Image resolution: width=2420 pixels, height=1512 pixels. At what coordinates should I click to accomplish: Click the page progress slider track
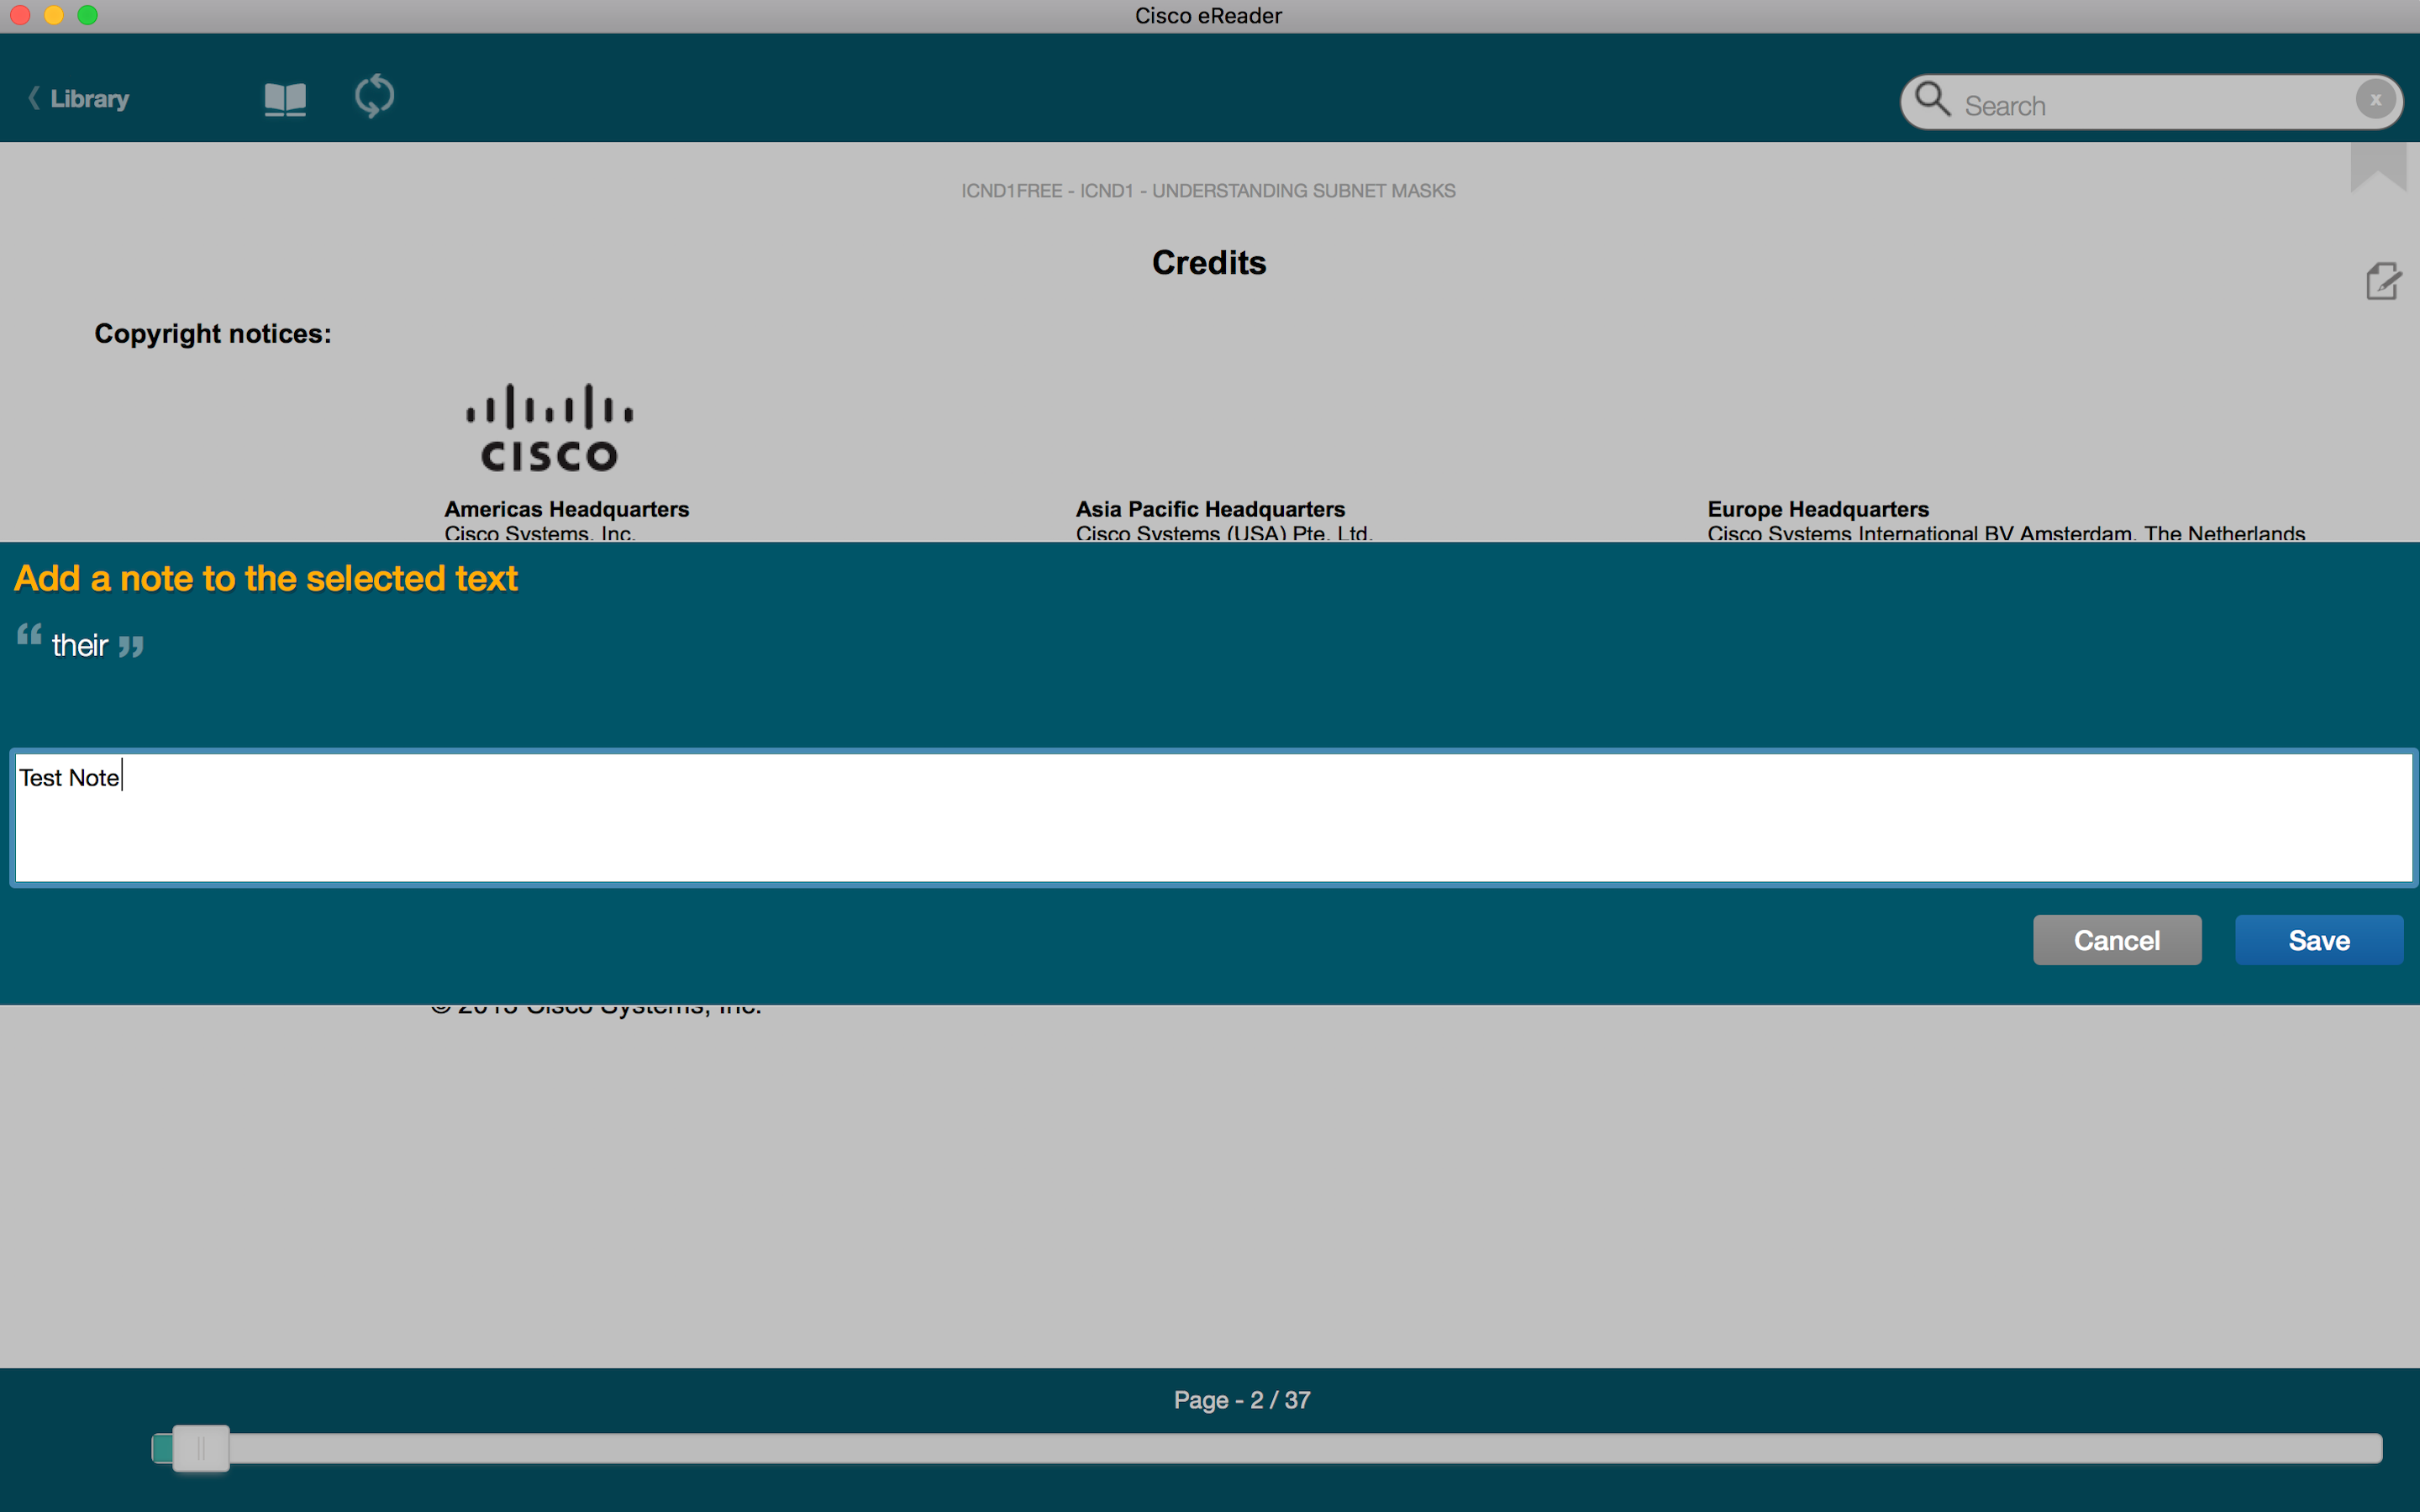pos(1300,1448)
